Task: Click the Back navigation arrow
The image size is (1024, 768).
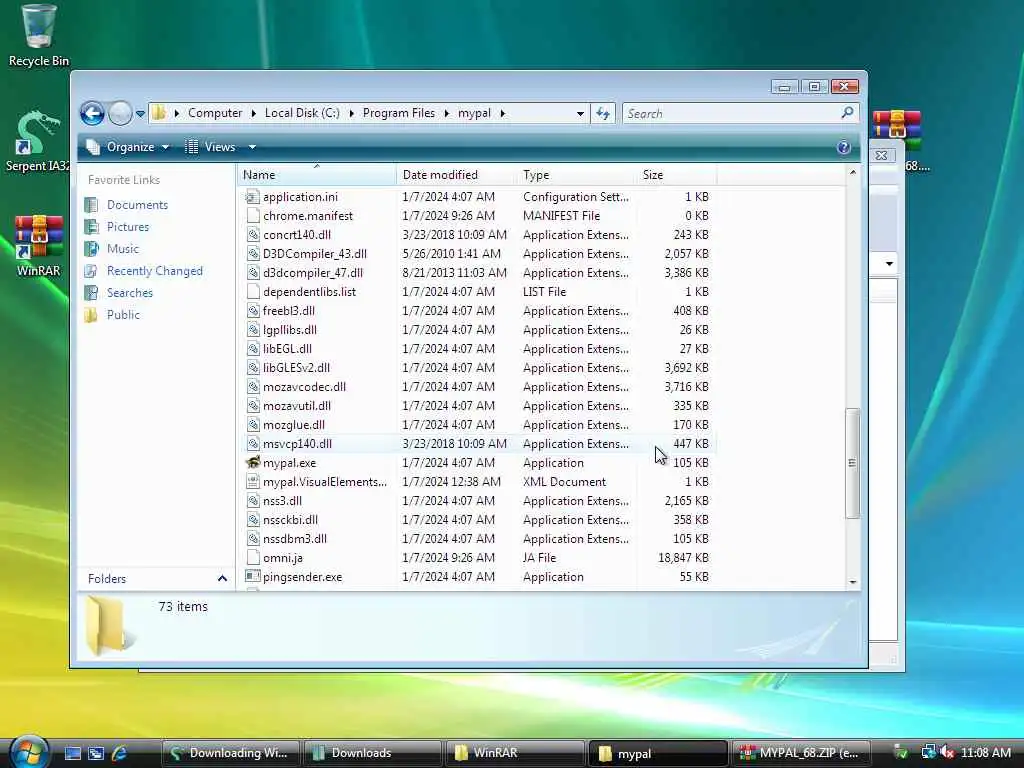Action: 92,114
